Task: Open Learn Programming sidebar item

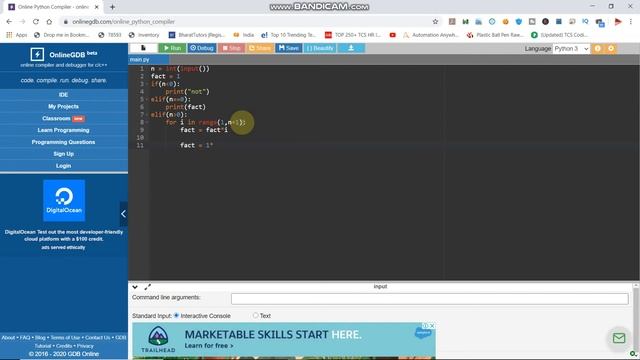Action: pyautogui.click(x=63, y=130)
